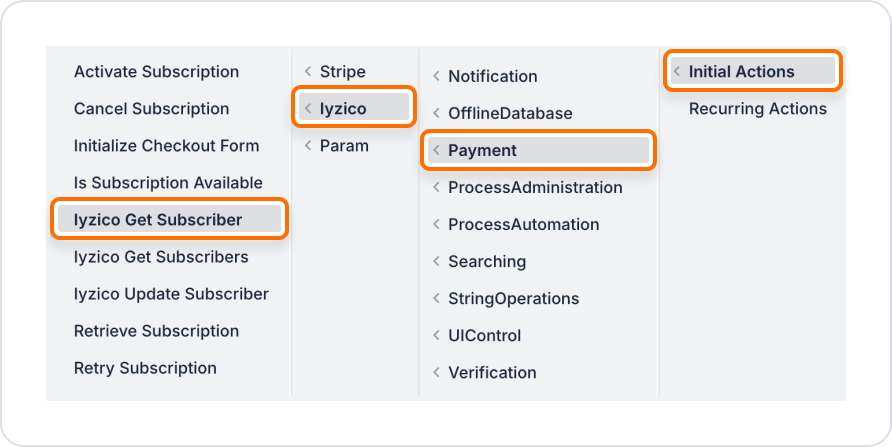Open Initial Actions menu

pos(753,71)
